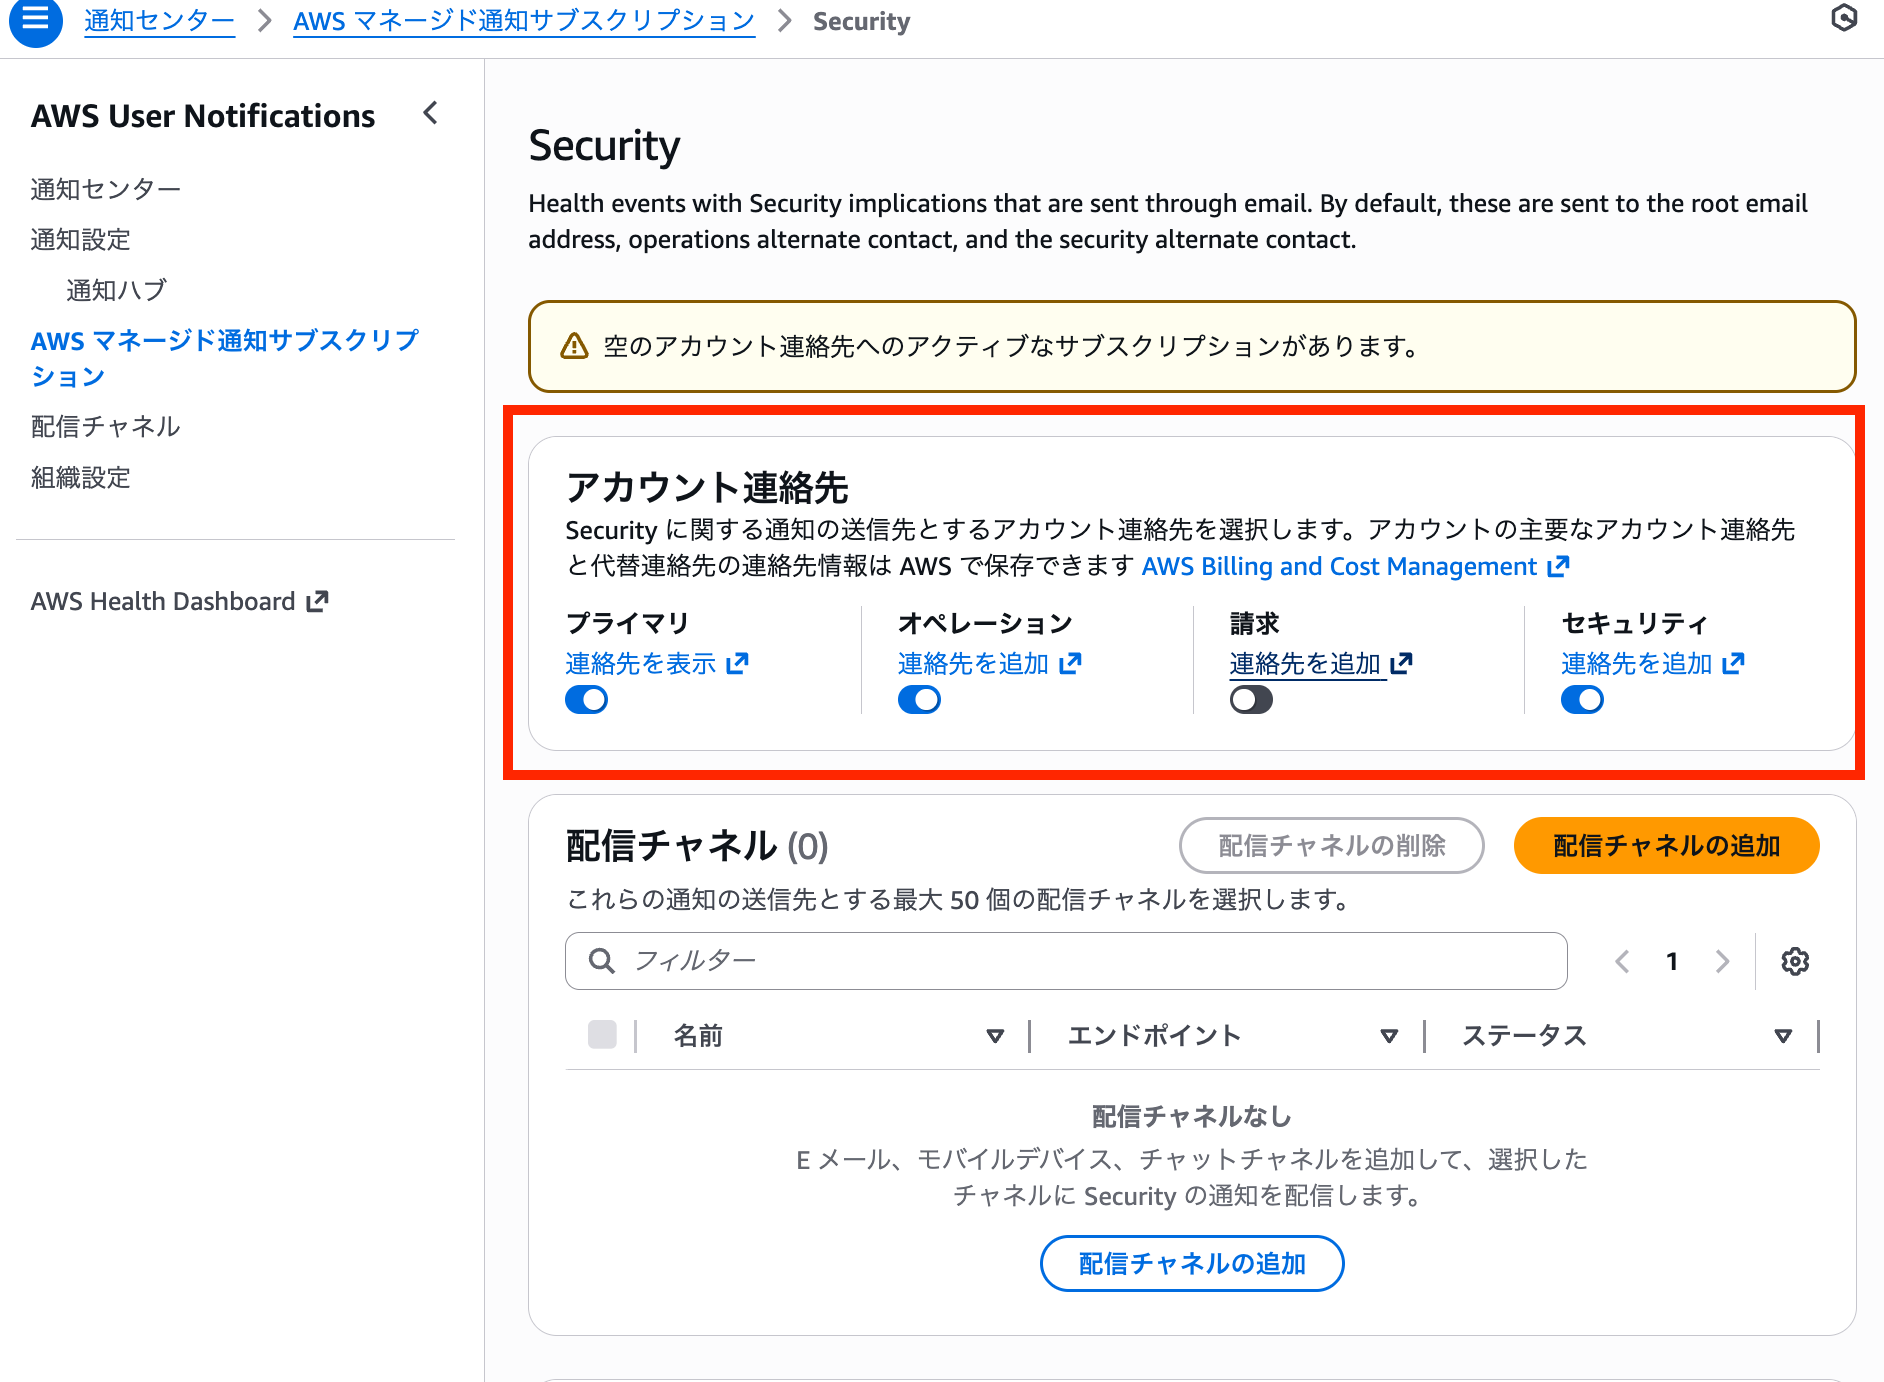Click the warning icon in the alert banner
The width and height of the screenshot is (1884, 1382).
[x=573, y=346]
